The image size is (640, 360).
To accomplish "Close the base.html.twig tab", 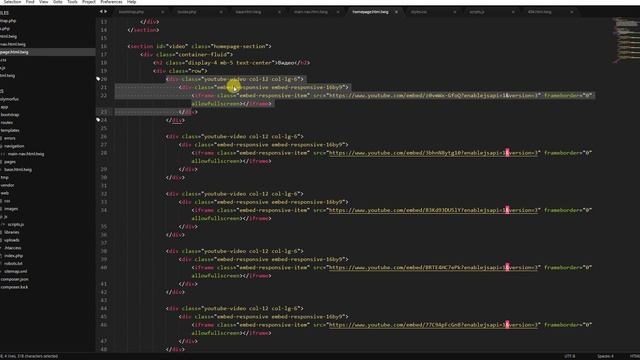I will [x=279, y=12].
